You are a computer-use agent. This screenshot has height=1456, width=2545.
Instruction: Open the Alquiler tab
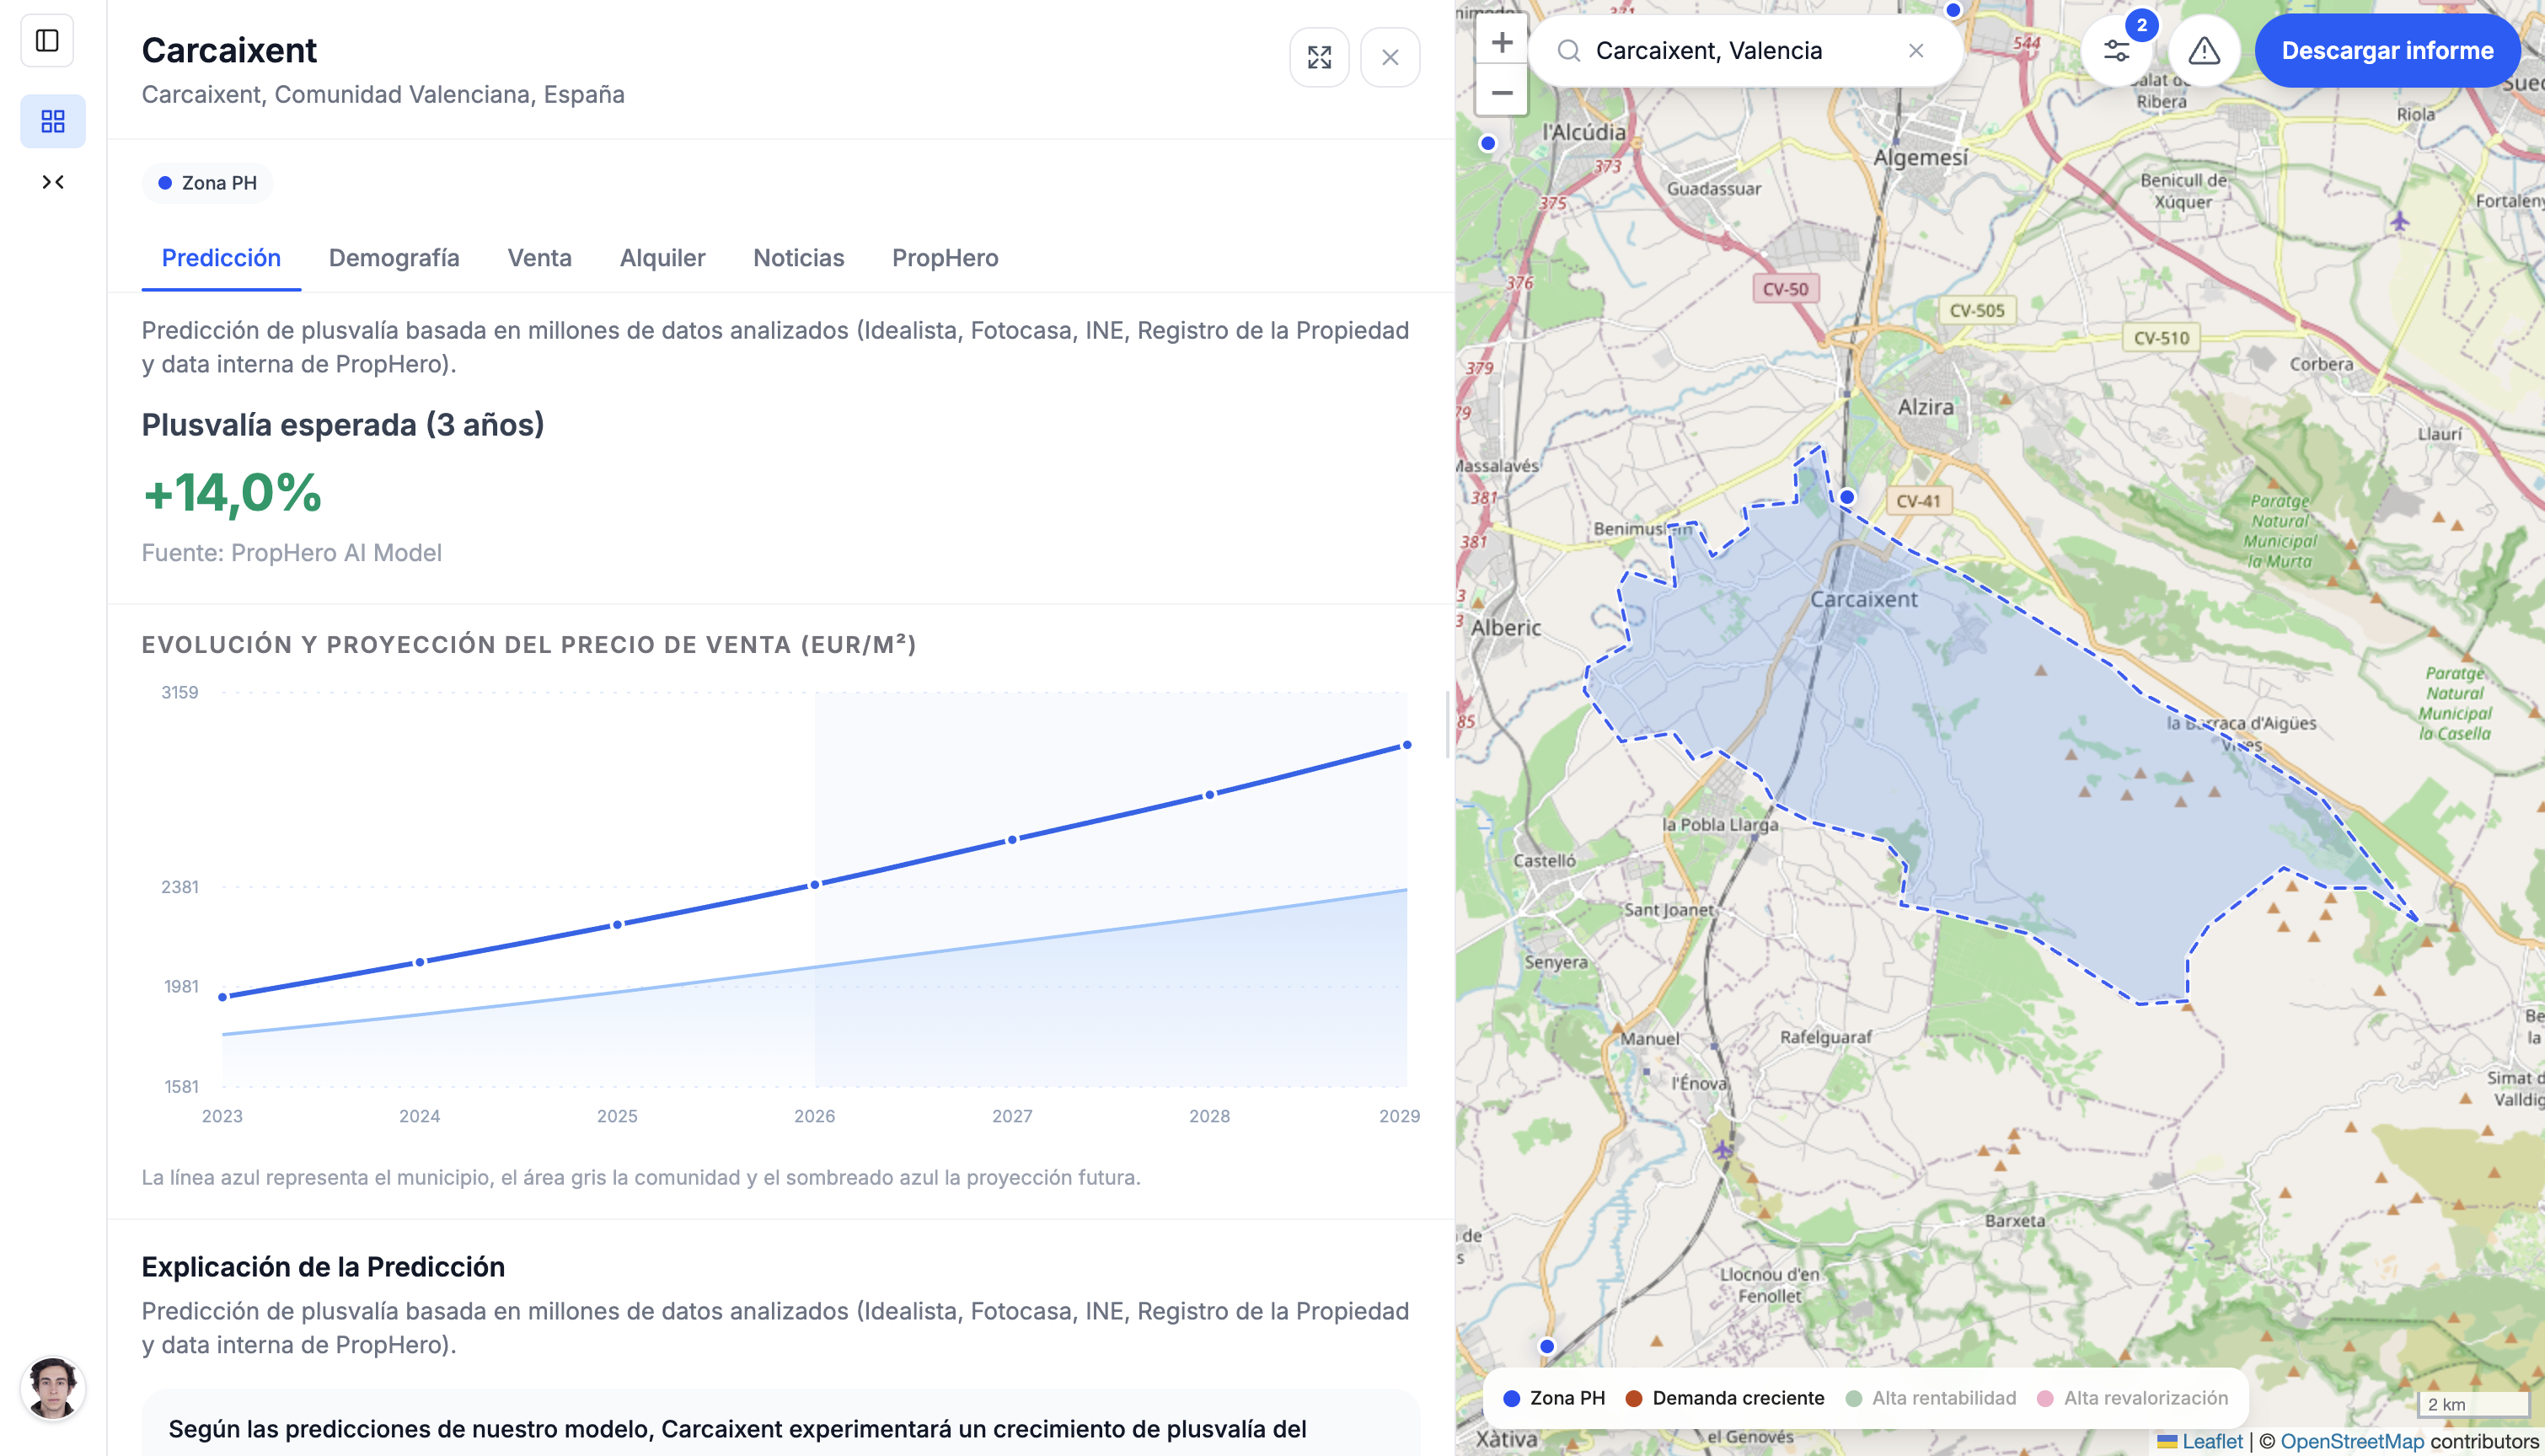pyautogui.click(x=662, y=258)
